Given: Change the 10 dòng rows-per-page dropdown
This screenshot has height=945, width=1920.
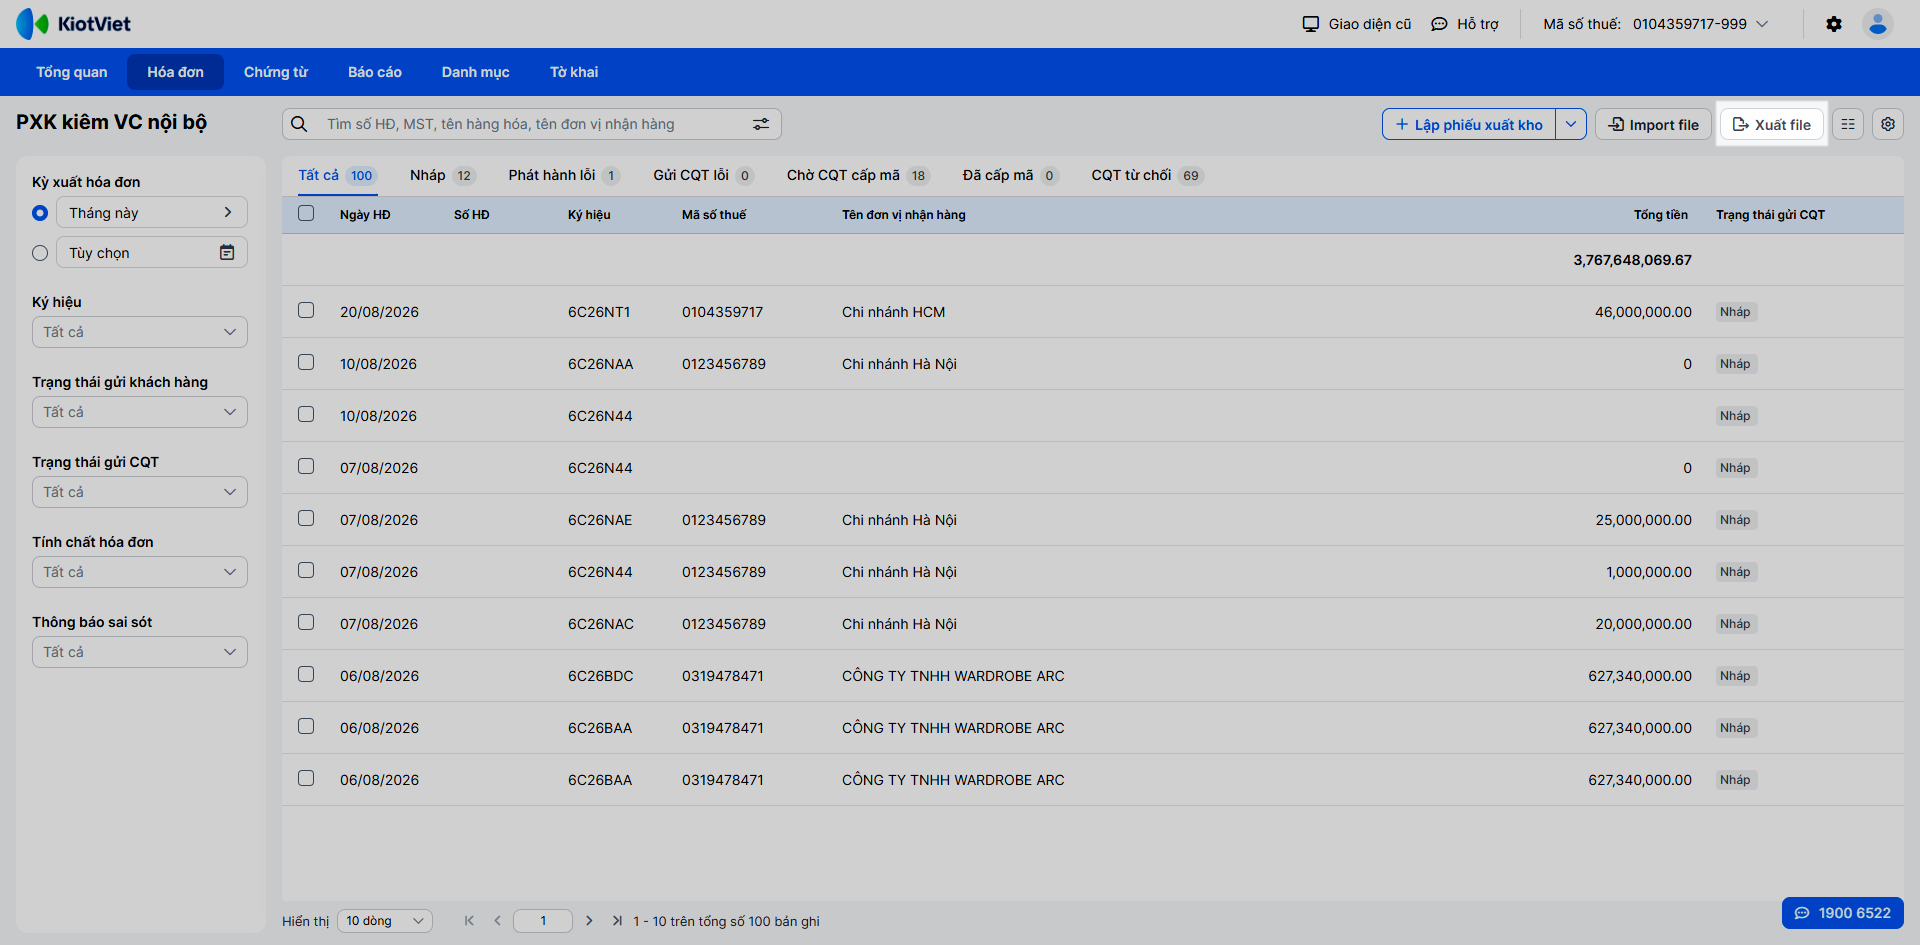Looking at the screenshot, I should [385, 921].
